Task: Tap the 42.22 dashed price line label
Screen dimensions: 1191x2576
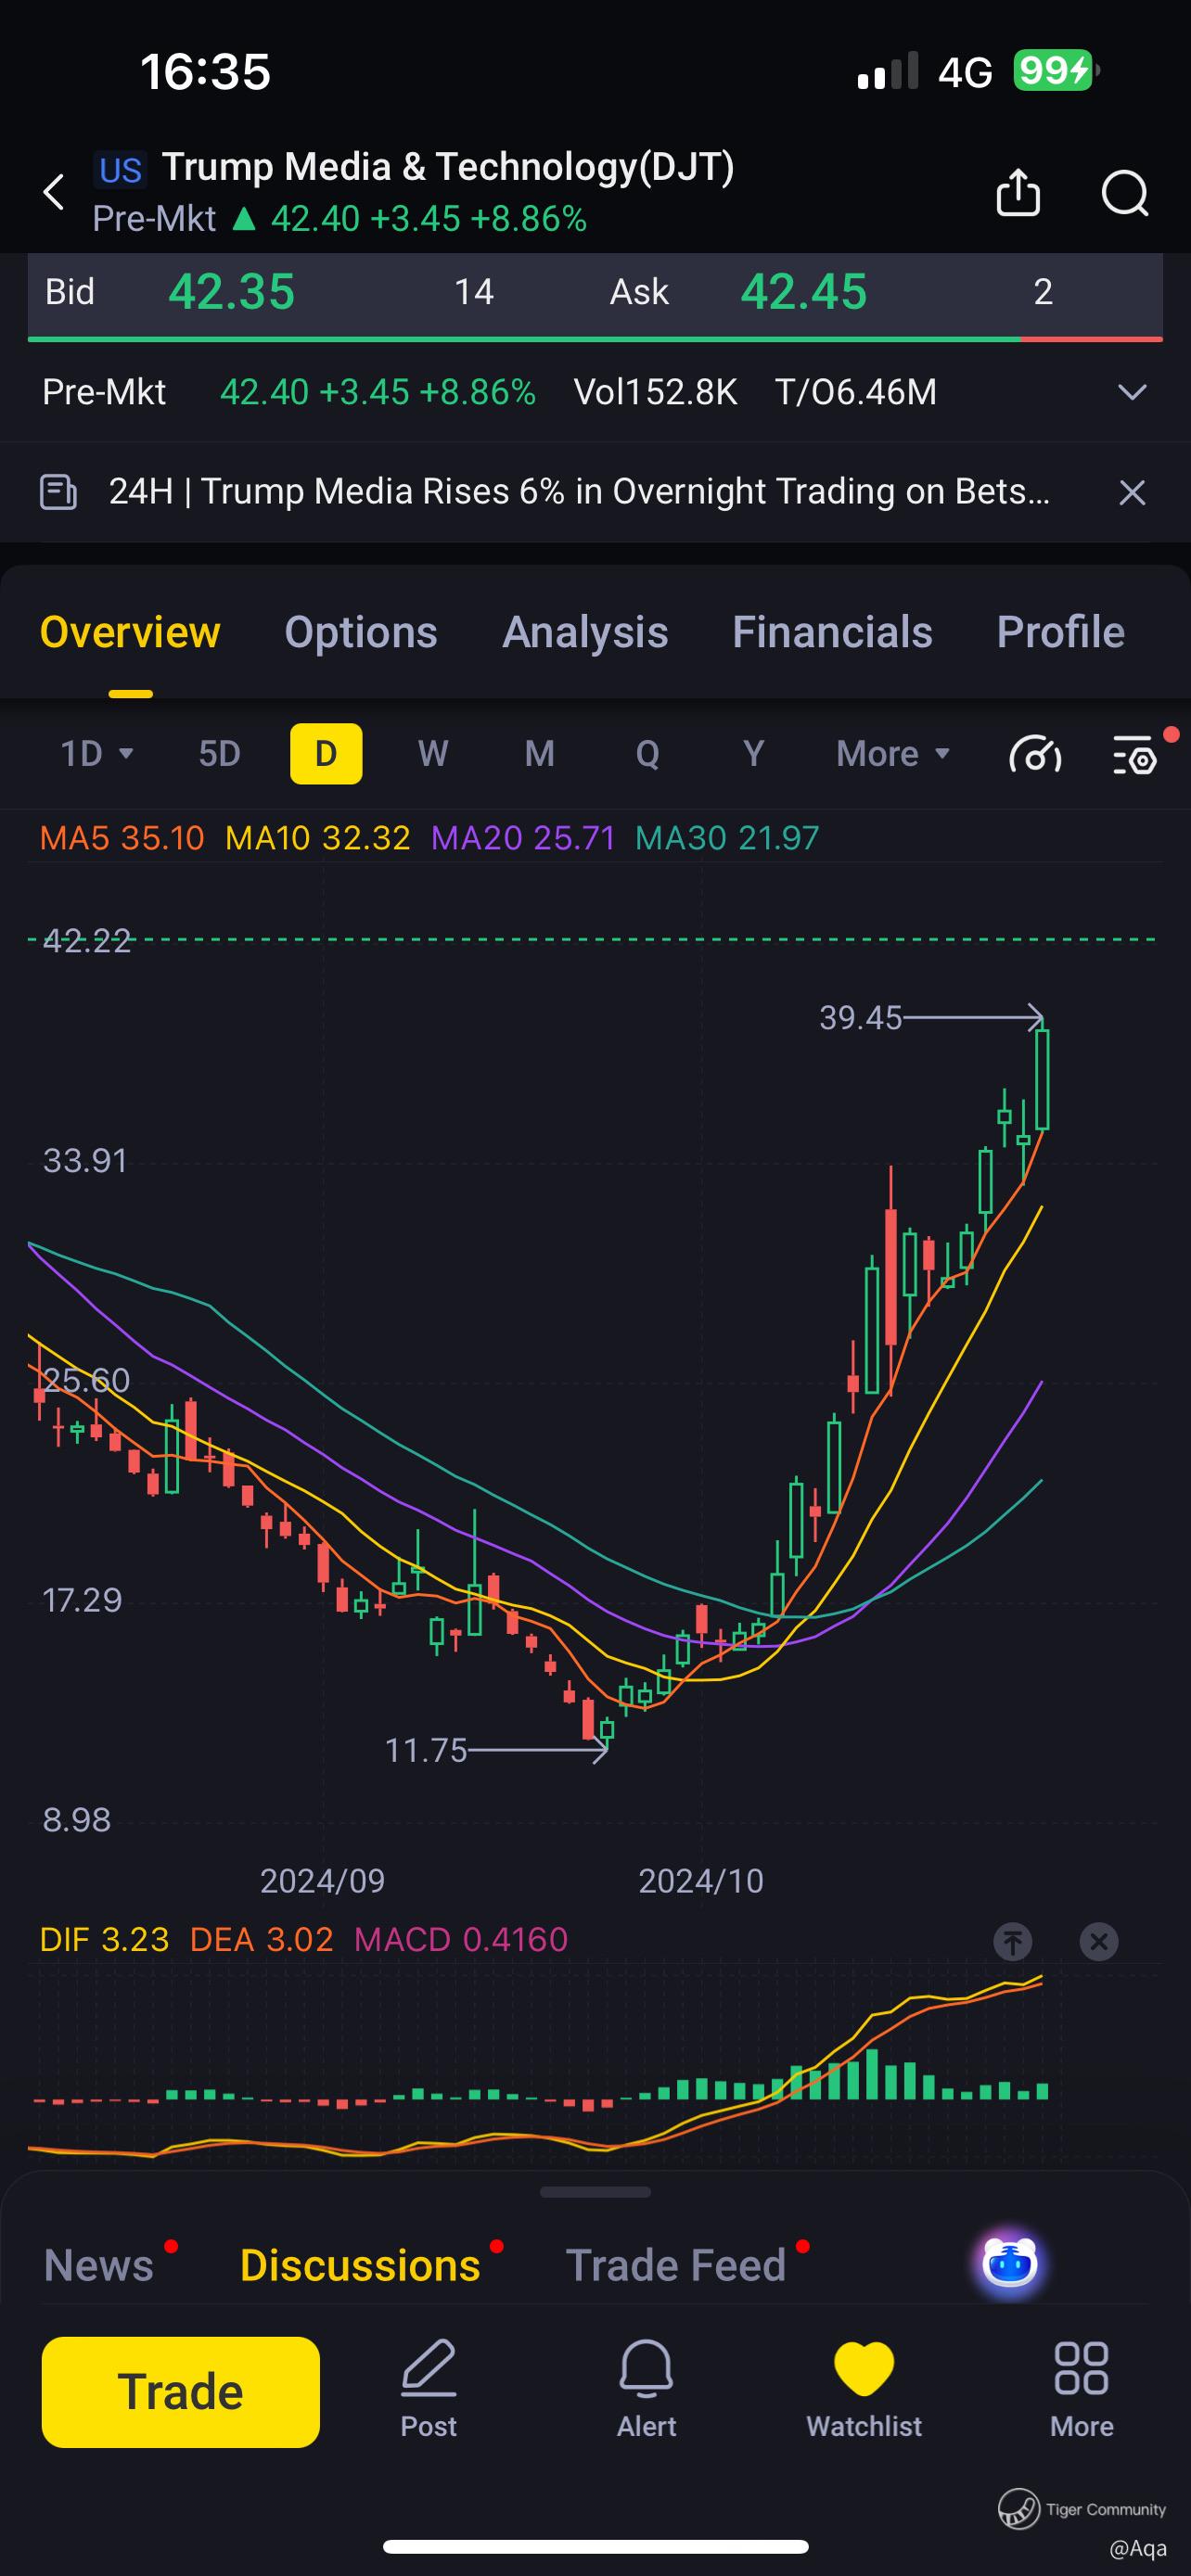Action: point(87,940)
